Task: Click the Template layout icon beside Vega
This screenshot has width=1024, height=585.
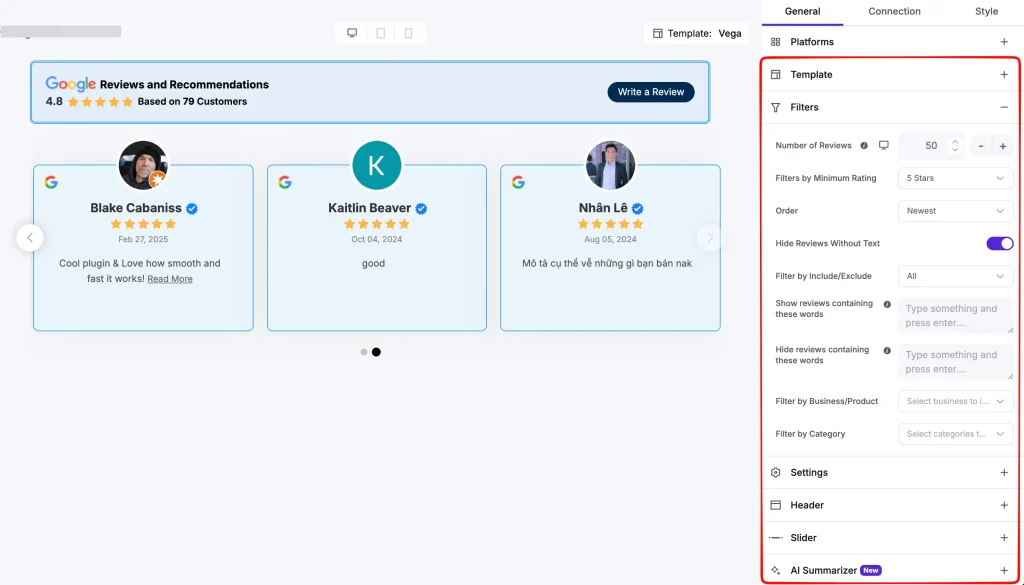Action: [658, 33]
